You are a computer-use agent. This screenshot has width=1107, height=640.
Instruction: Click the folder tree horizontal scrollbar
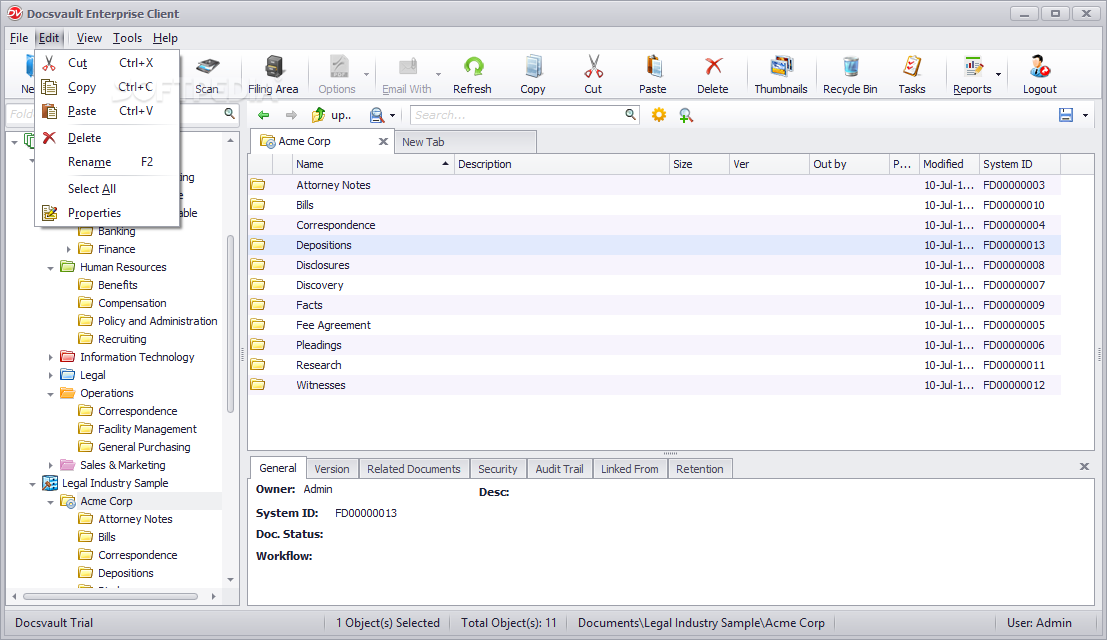click(111, 596)
